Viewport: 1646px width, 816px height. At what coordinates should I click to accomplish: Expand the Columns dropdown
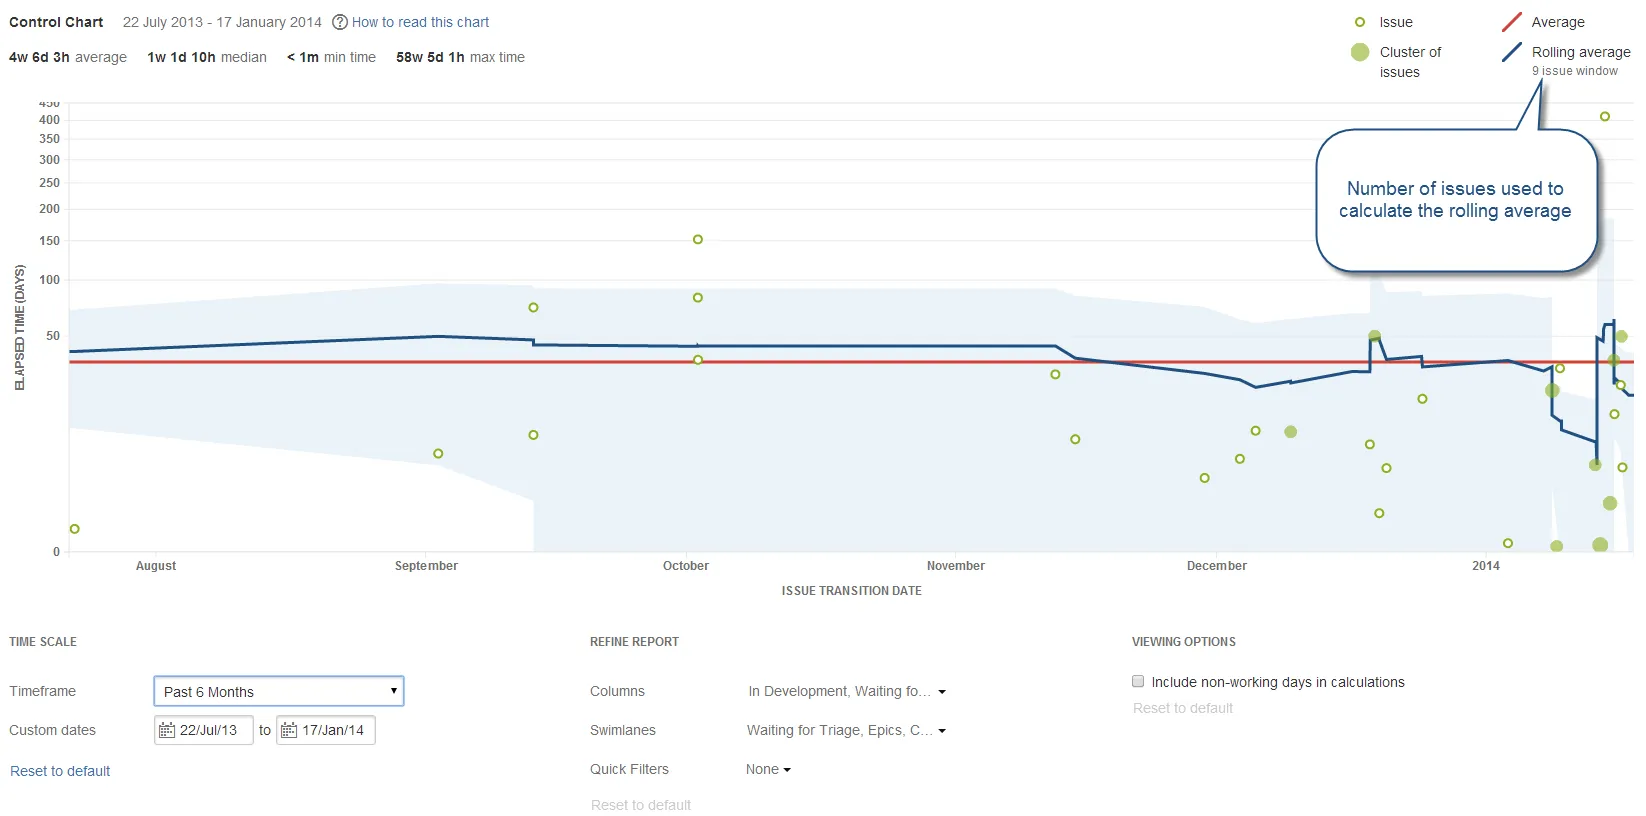click(x=847, y=691)
